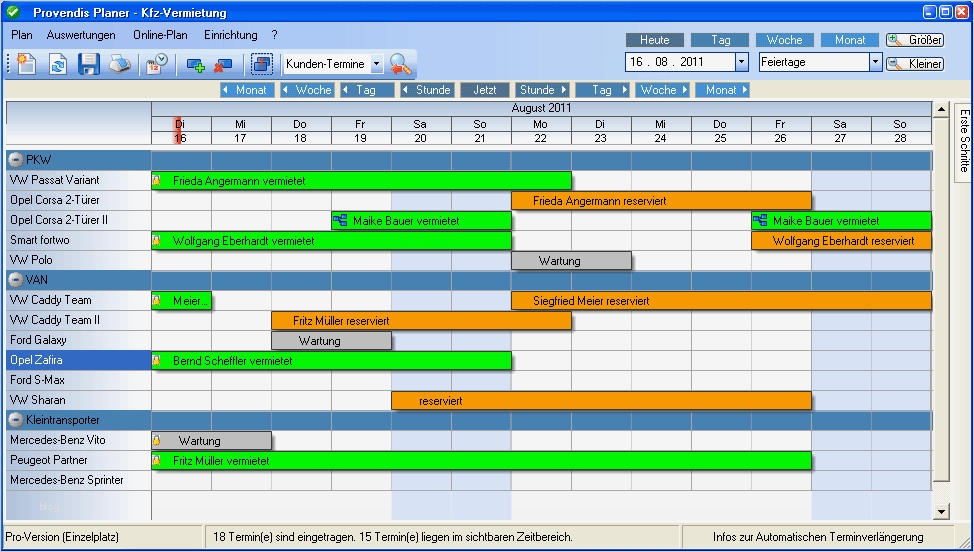Print the plan with the printer icon
This screenshot has width=974, height=552.
[x=121, y=64]
